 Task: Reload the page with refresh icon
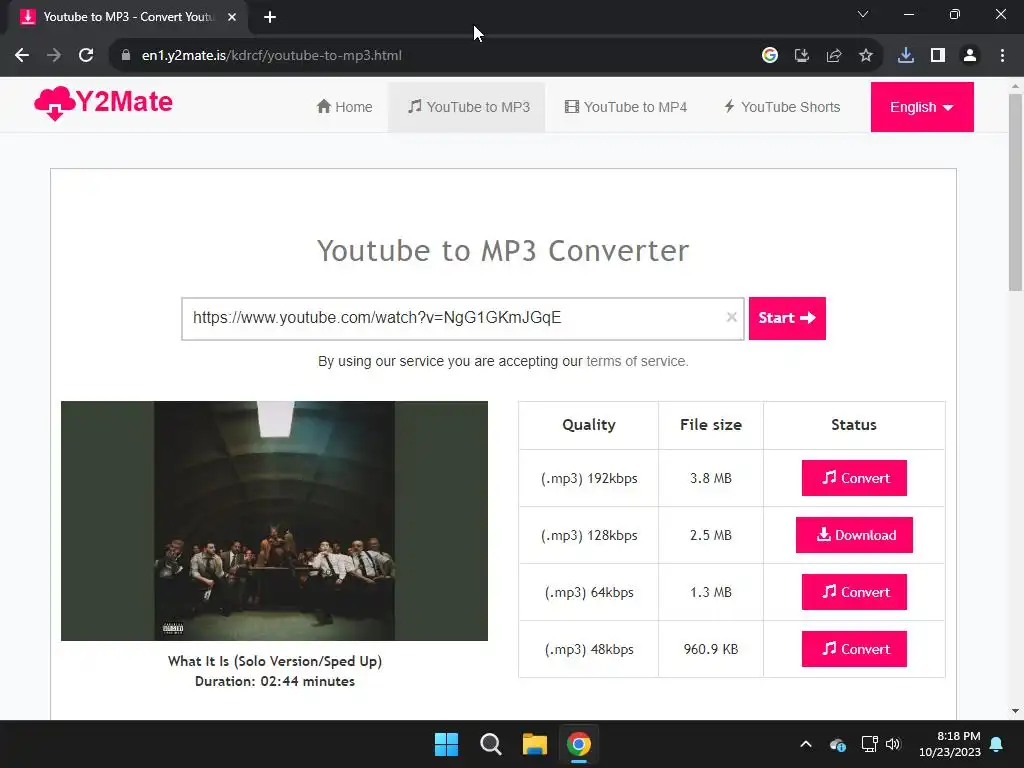(x=86, y=56)
